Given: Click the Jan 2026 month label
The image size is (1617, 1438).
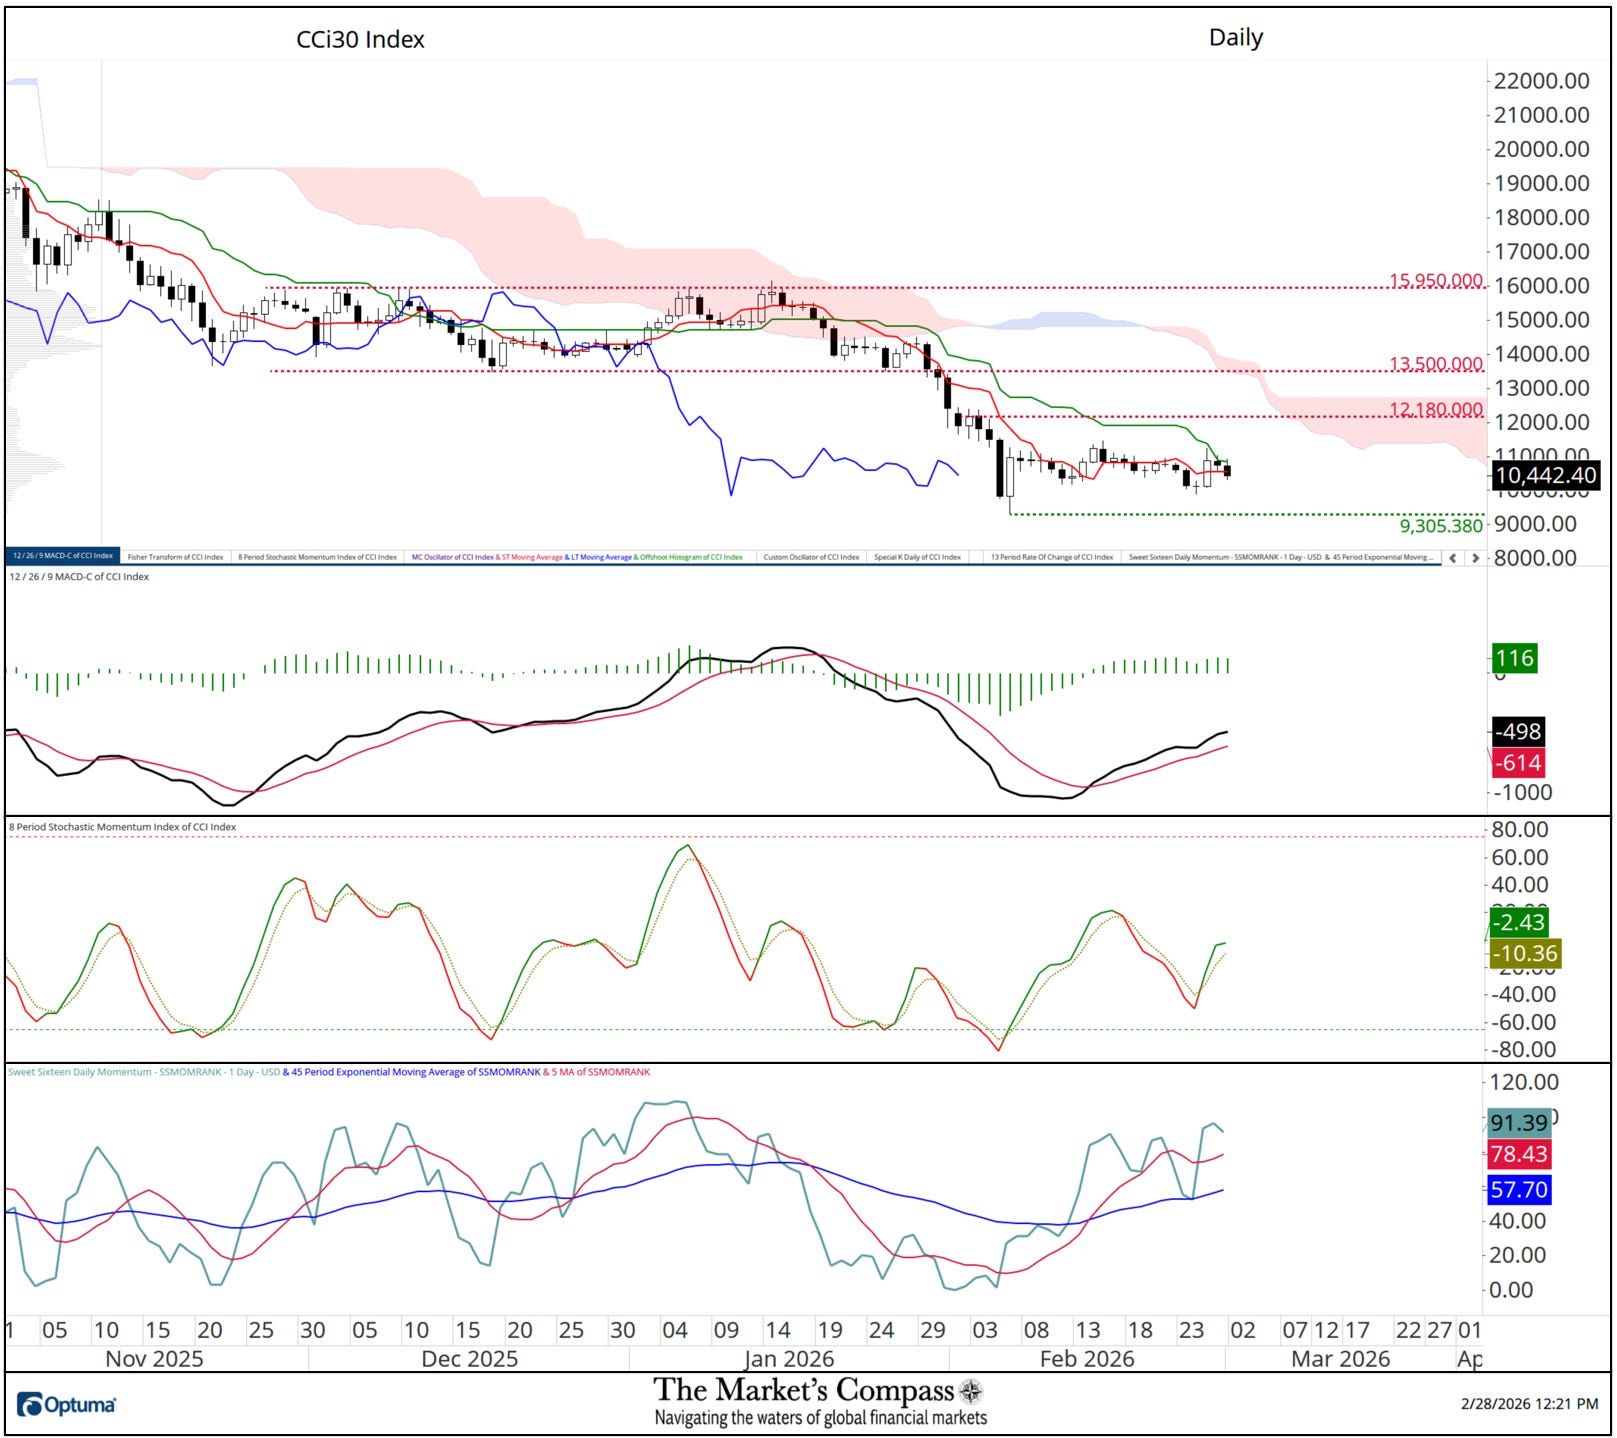Looking at the screenshot, I should click(x=789, y=1359).
